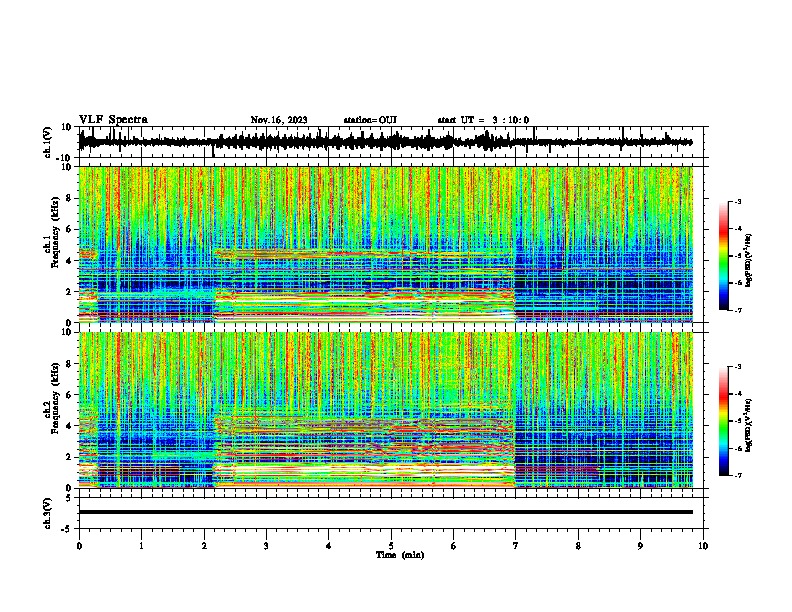The height and width of the screenshot is (612, 792).
Task: Click the time axis tick label '7'
Action: point(516,546)
